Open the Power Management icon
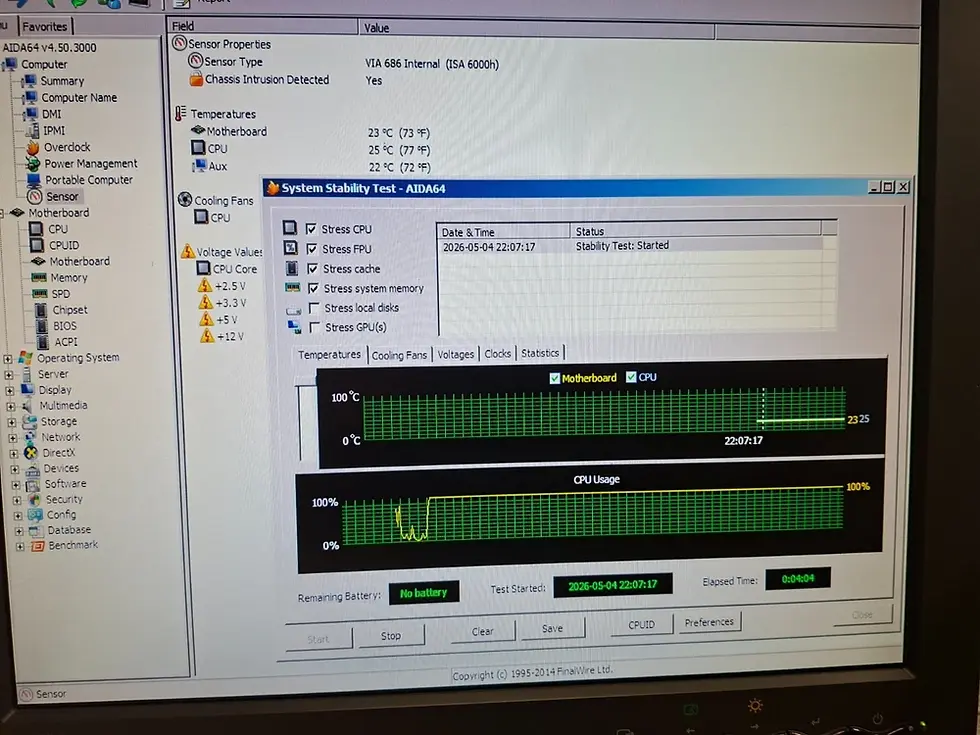Image resolution: width=980 pixels, height=735 pixels. 33,163
